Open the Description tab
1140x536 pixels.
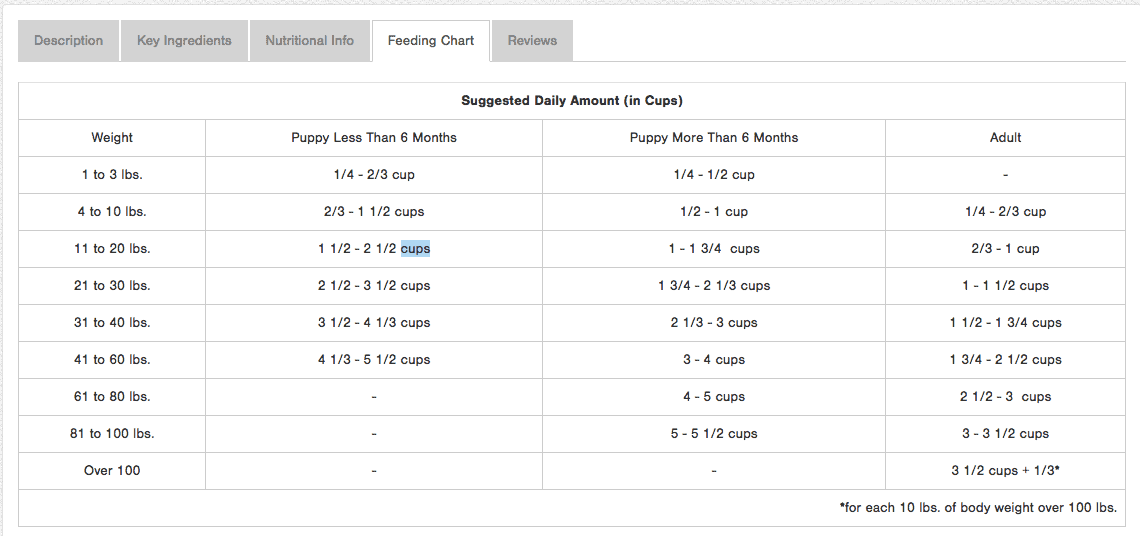tap(68, 41)
